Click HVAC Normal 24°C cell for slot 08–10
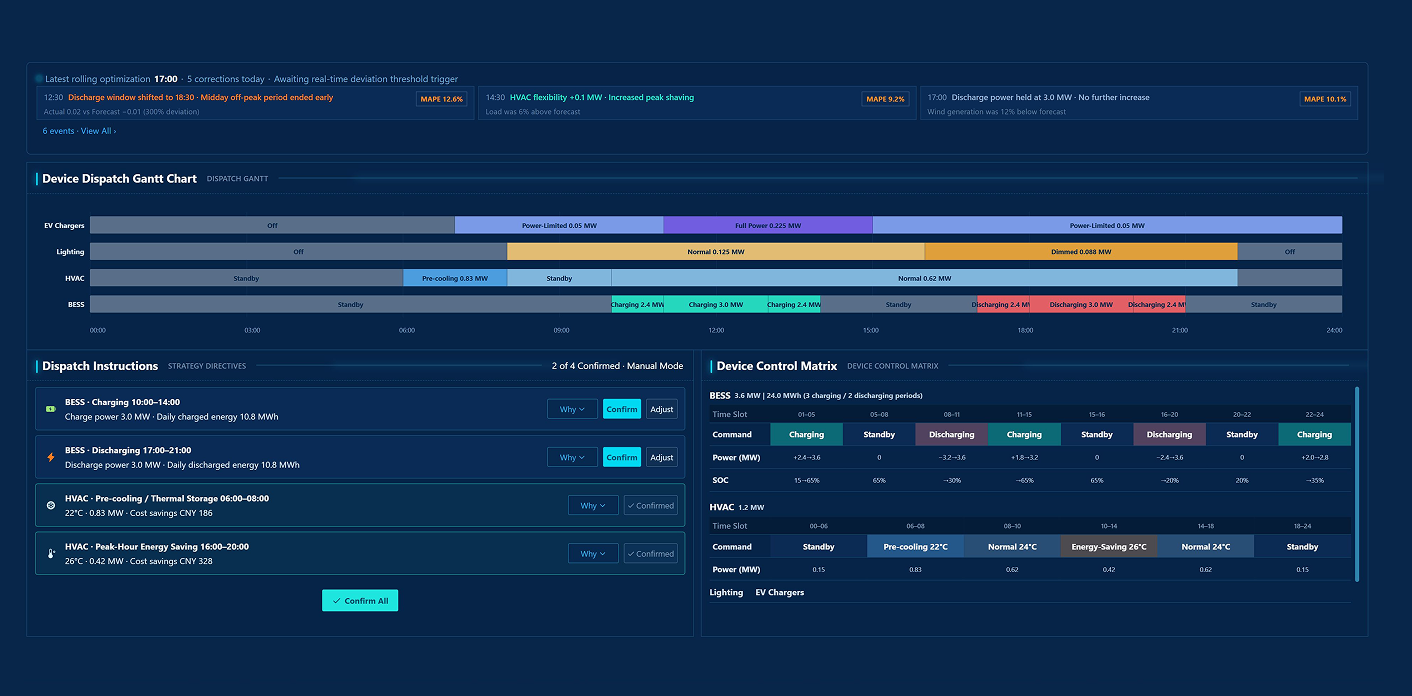 click(x=1012, y=546)
